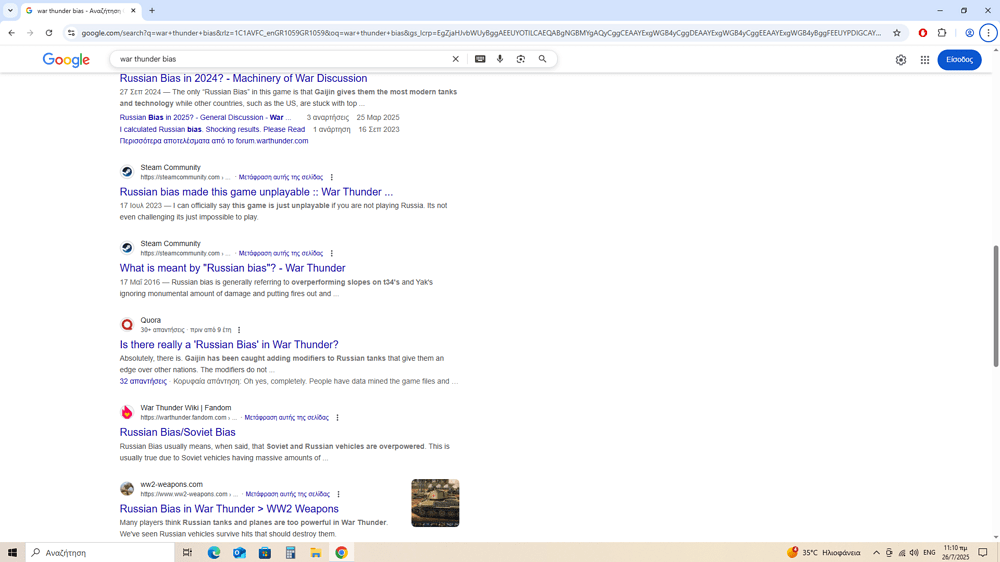
Task: Open a new browser tab
Action: pyautogui.click(x=152, y=10)
